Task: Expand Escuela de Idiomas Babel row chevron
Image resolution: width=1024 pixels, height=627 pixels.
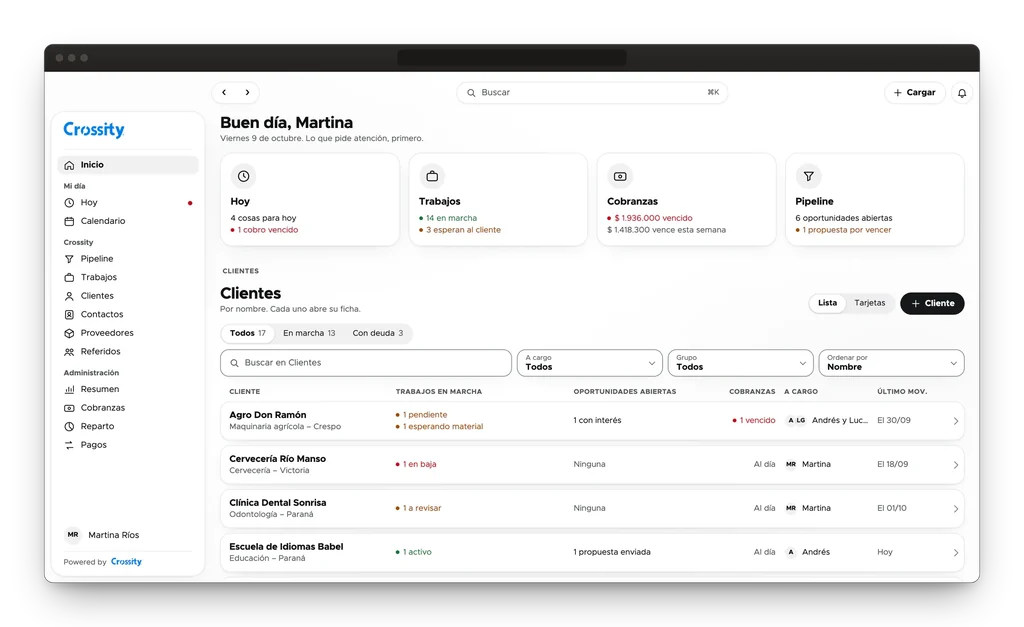Action: pyautogui.click(x=955, y=553)
